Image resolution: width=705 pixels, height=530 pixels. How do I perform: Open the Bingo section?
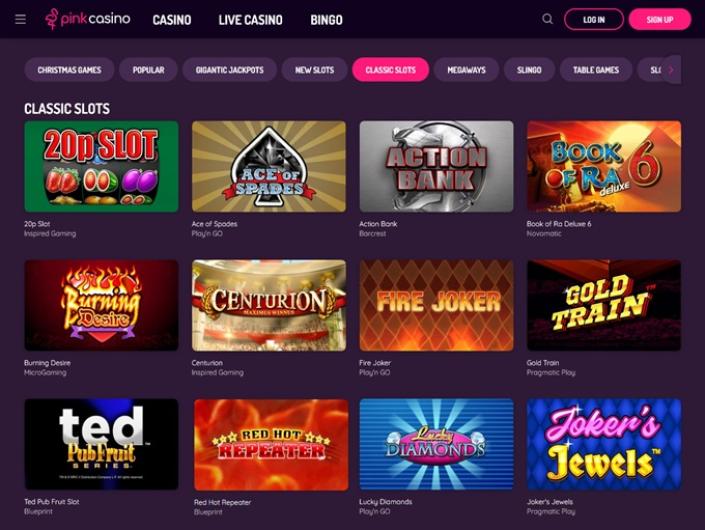pos(326,20)
